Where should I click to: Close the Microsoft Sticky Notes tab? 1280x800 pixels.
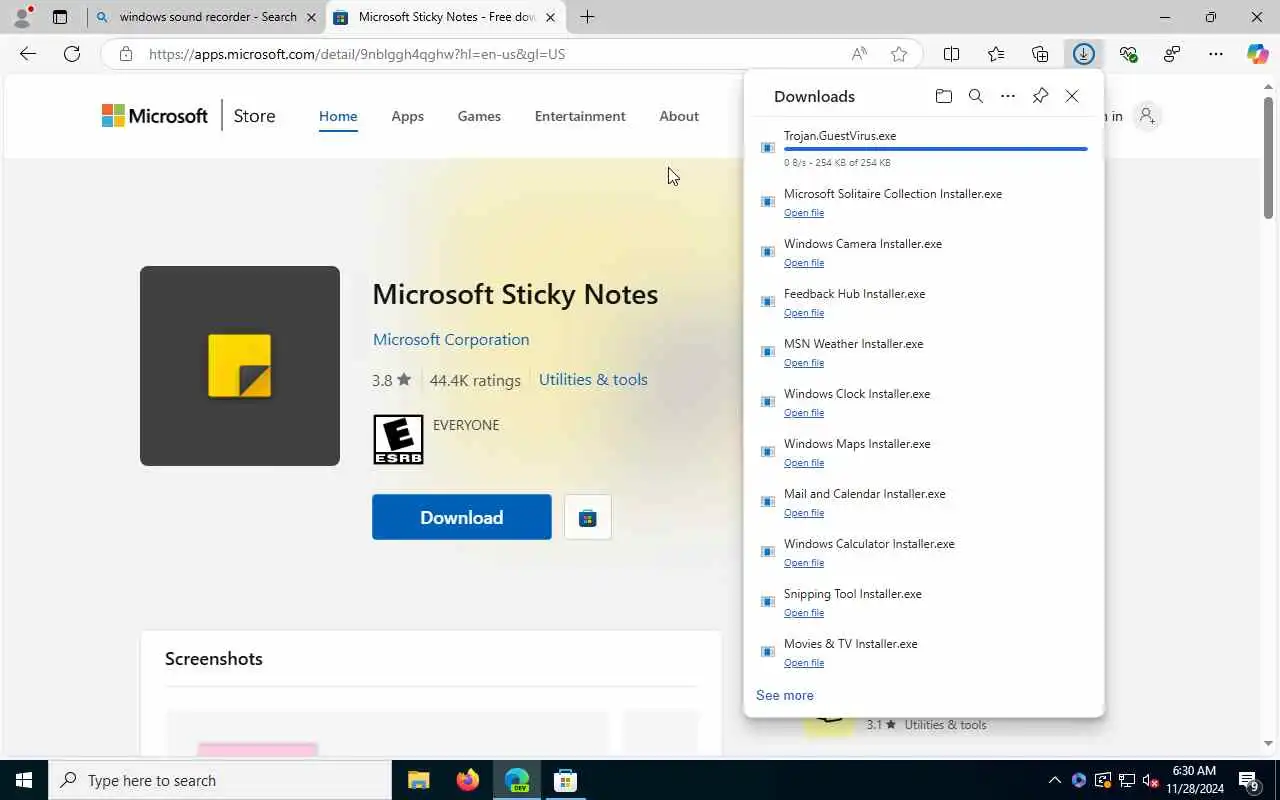pyautogui.click(x=550, y=17)
